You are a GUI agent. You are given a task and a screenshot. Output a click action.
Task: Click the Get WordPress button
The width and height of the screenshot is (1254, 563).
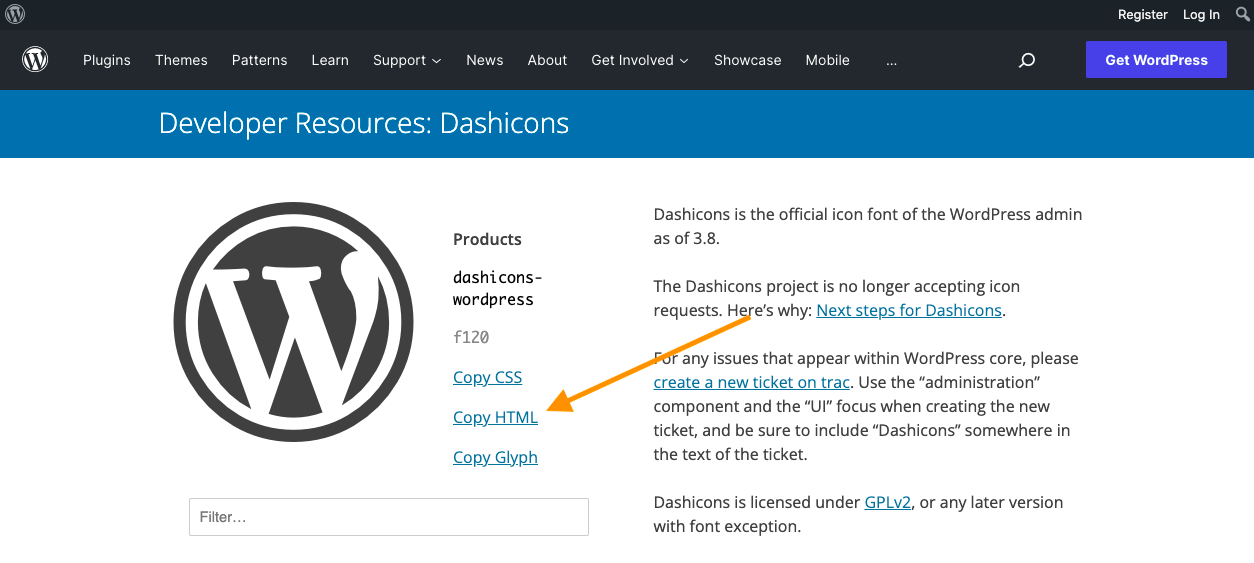(1156, 60)
